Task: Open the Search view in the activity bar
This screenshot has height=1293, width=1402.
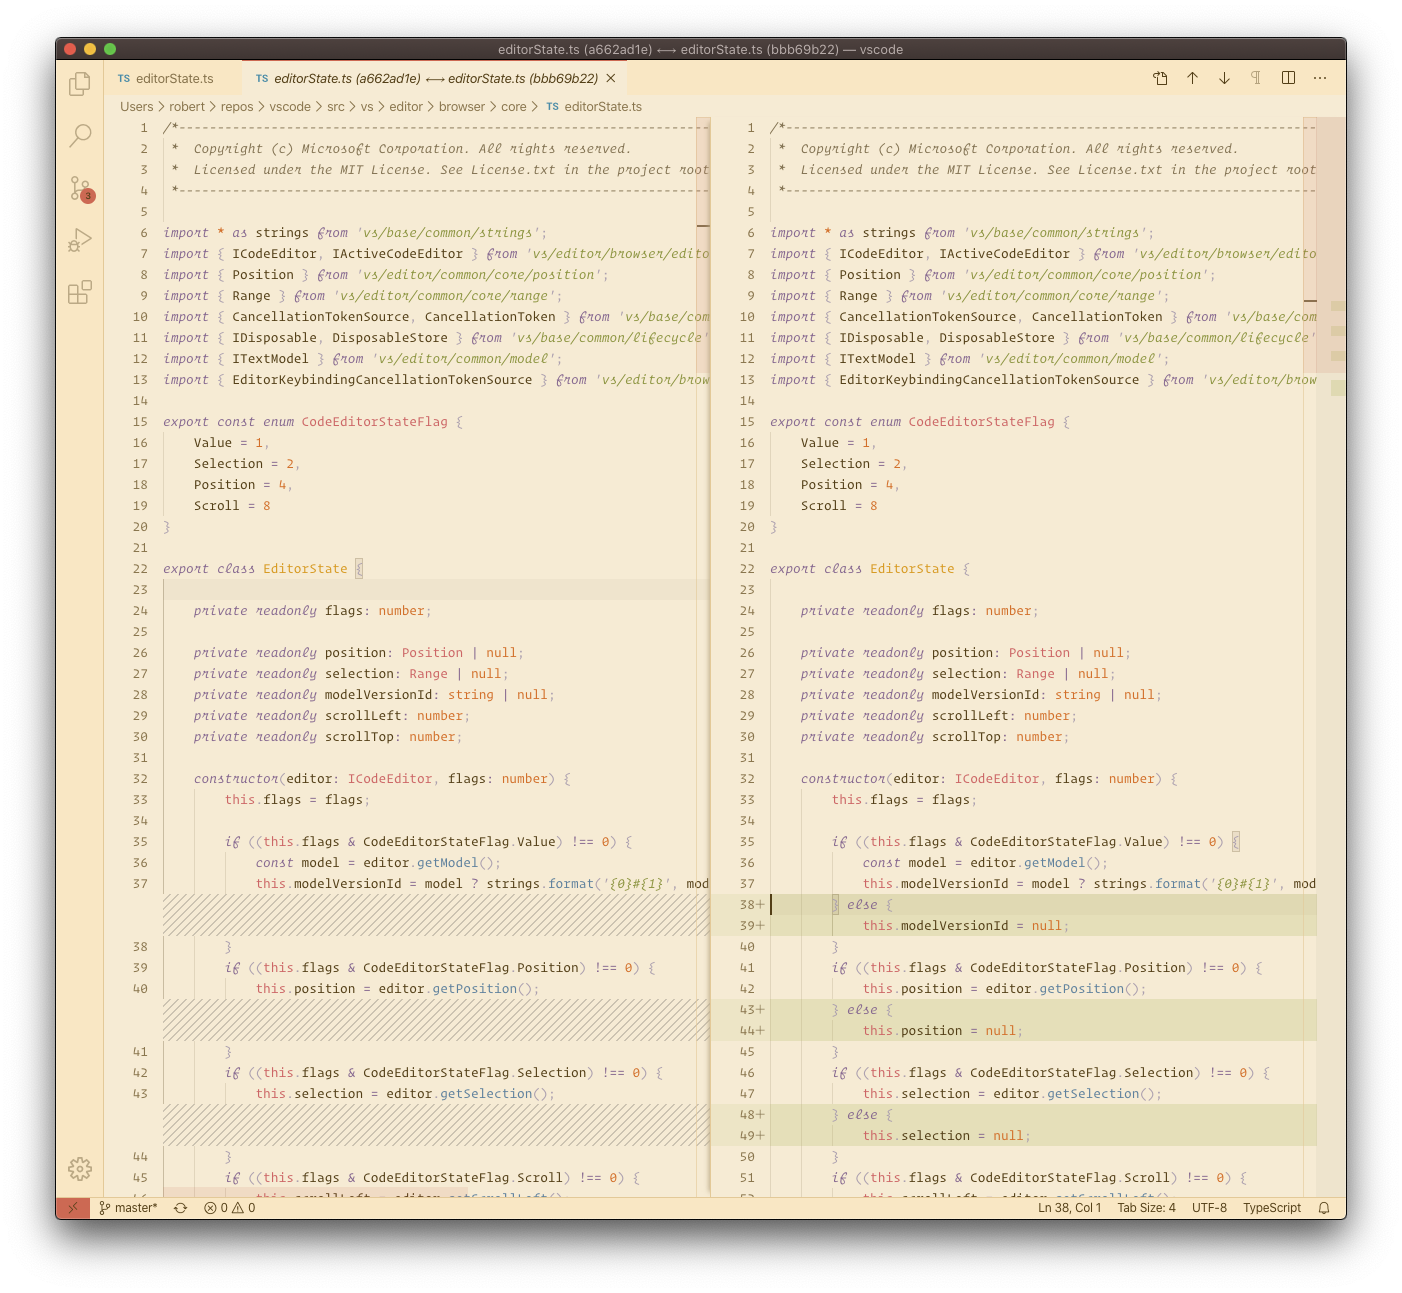Action: click(80, 135)
